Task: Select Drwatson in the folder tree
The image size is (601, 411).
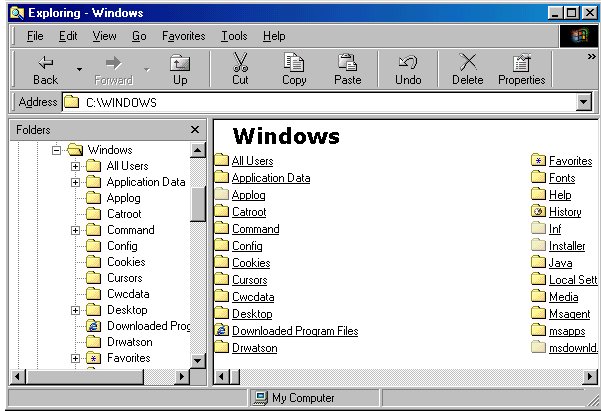Action: tap(130, 342)
